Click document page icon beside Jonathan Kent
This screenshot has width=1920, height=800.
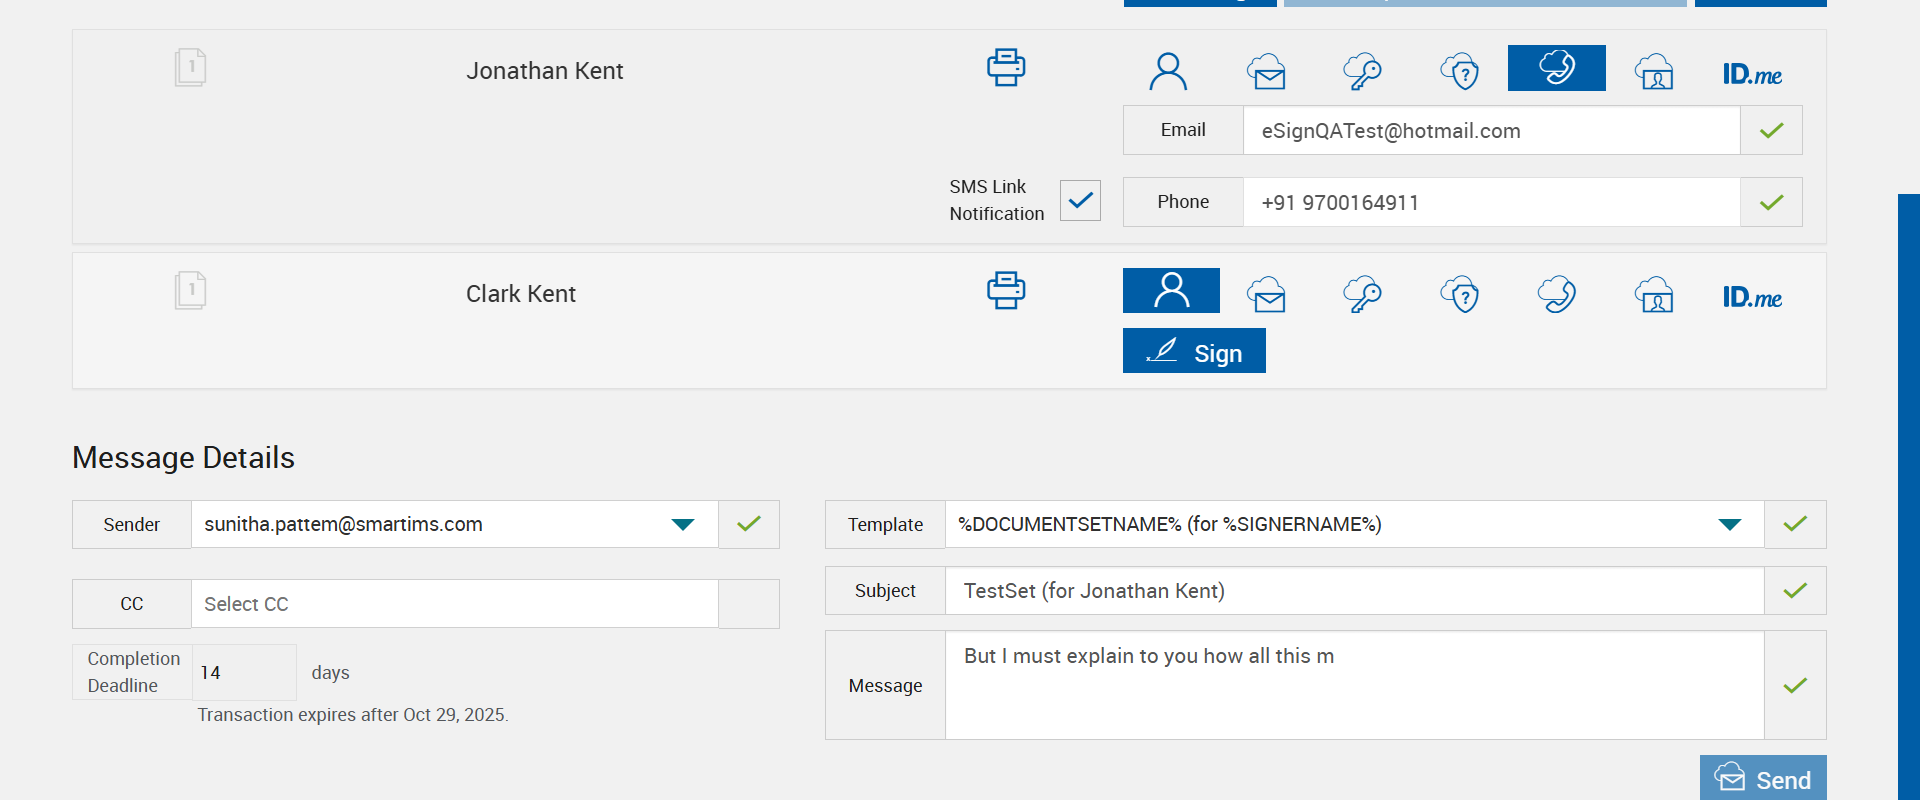click(x=190, y=68)
